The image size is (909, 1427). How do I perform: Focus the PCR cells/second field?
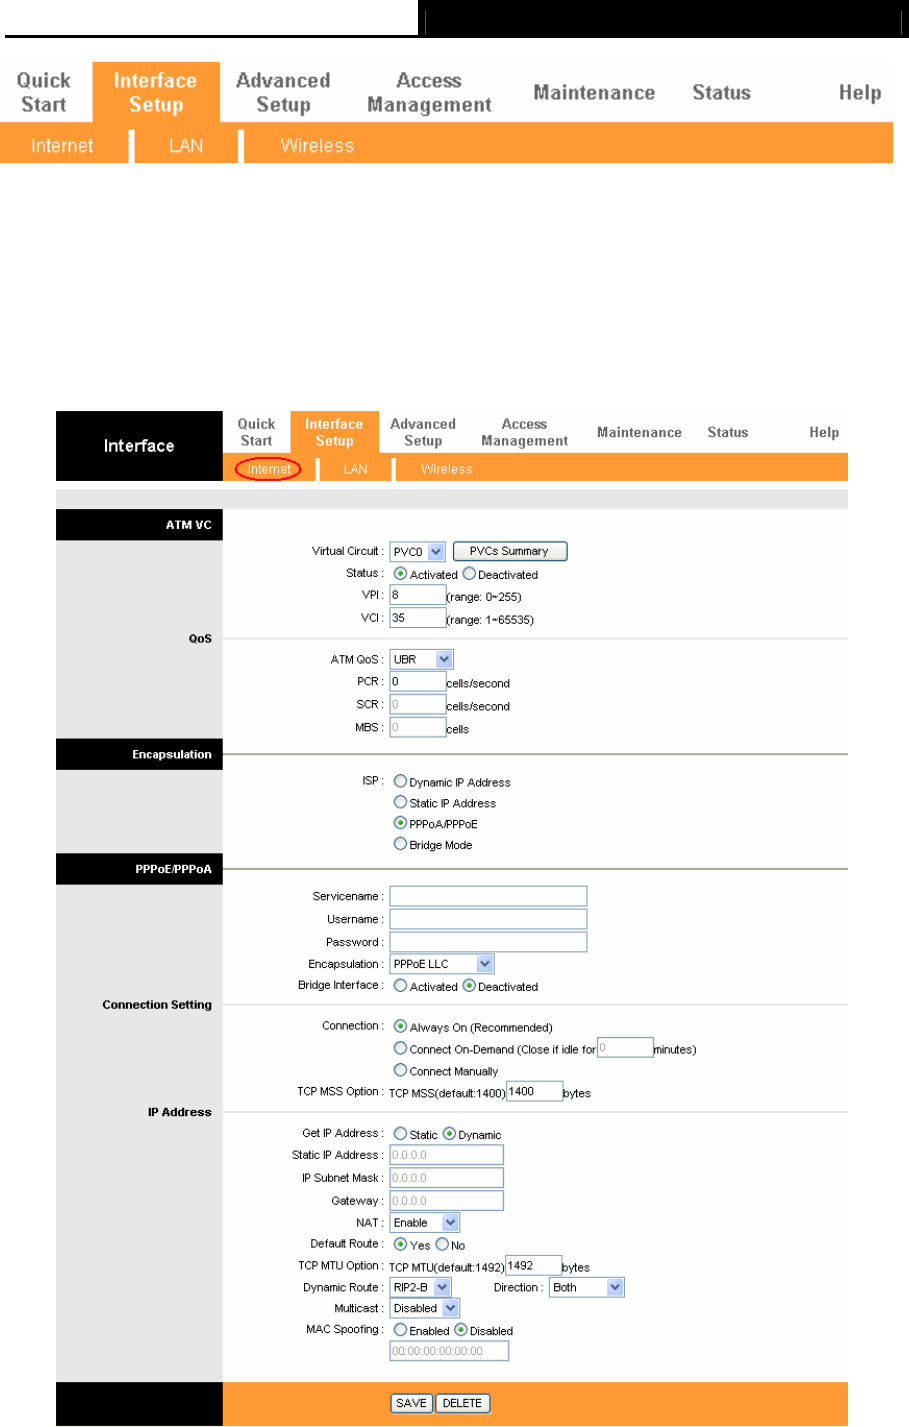[418, 682]
